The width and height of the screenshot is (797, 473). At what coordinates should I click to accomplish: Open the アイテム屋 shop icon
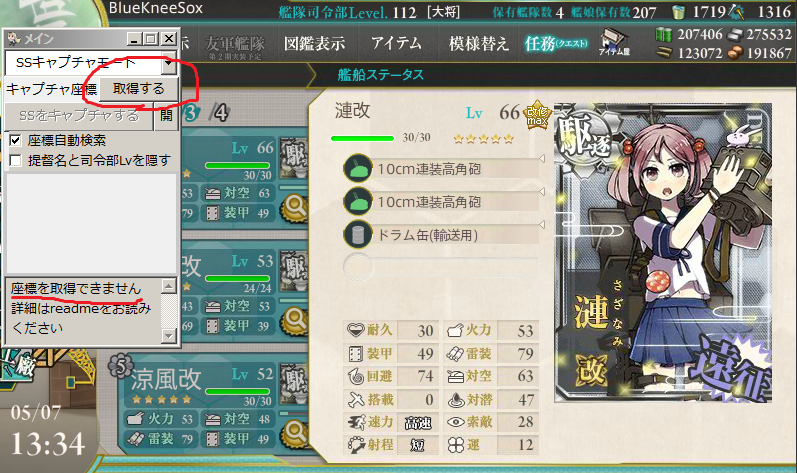pos(614,42)
